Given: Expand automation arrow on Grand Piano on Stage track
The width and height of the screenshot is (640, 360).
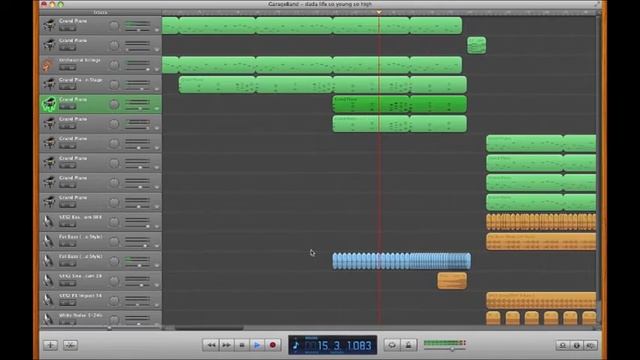Looking at the screenshot, I should (x=157, y=89).
